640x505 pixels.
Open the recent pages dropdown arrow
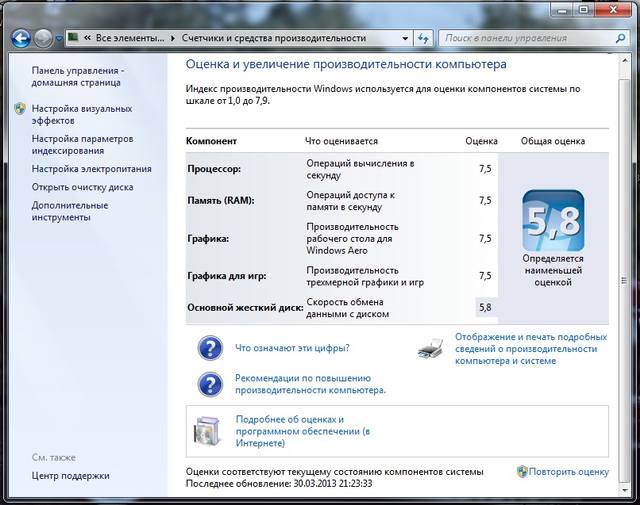coord(59,39)
